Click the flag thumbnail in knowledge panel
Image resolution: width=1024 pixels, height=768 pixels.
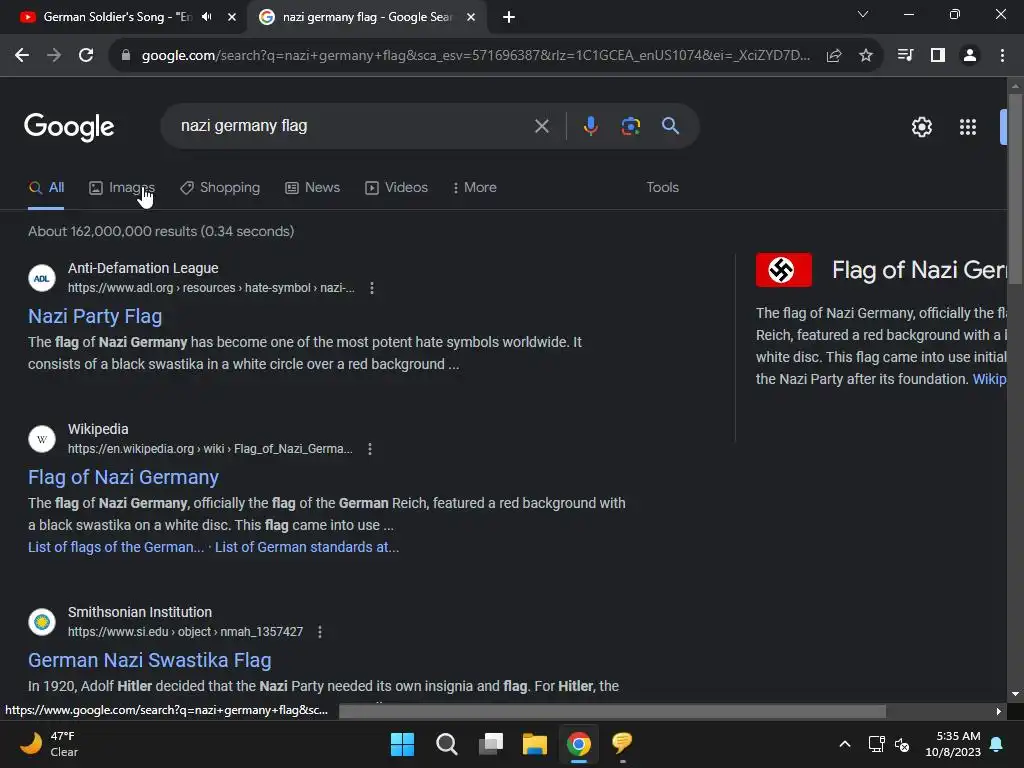click(784, 270)
